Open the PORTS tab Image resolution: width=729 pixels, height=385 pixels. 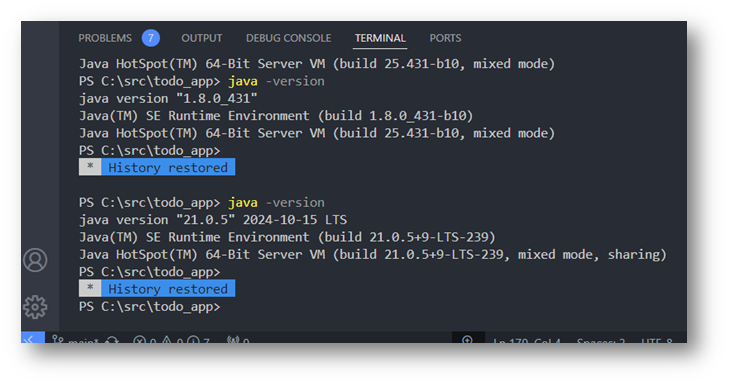click(445, 38)
